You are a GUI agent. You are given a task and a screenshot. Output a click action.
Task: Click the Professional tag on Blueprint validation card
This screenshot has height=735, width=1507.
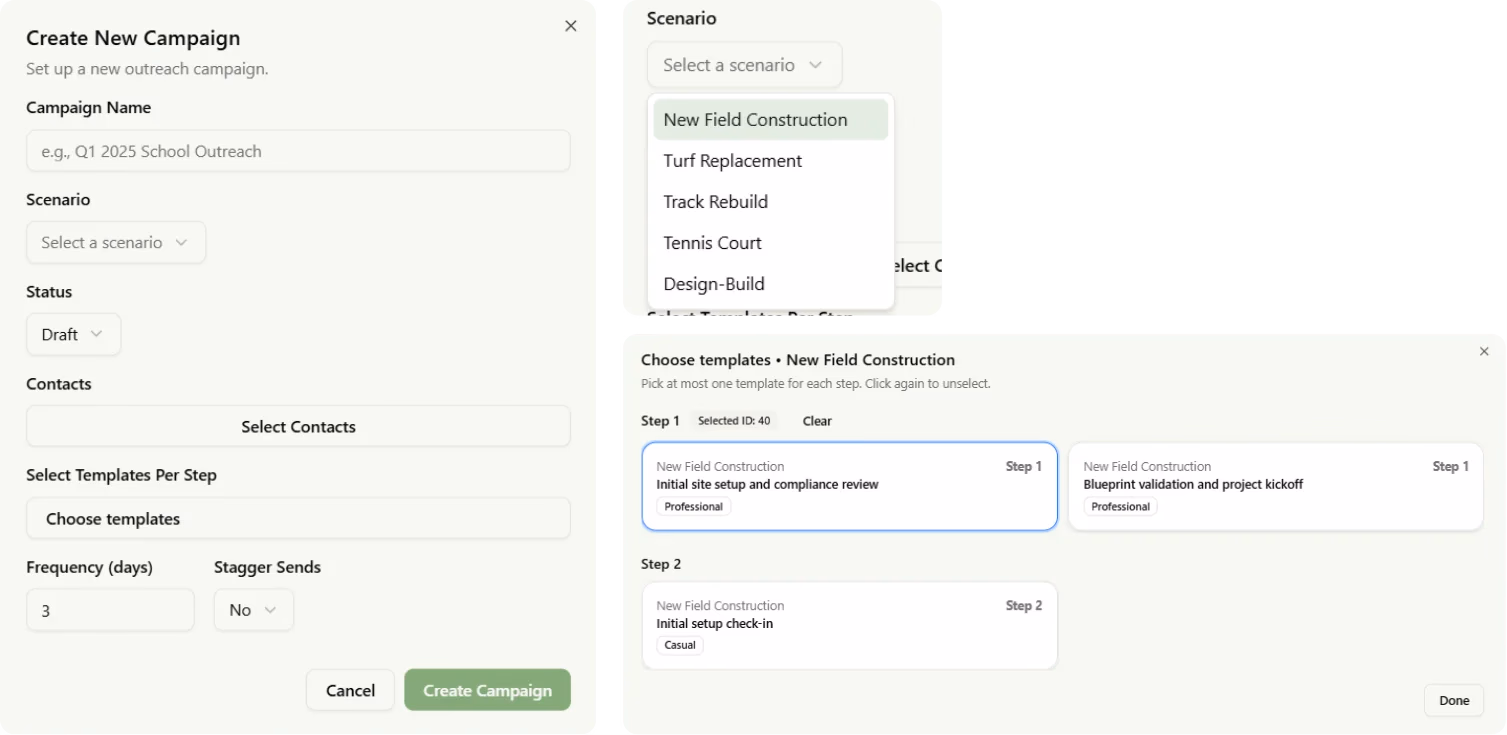[x=1120, y=506]
